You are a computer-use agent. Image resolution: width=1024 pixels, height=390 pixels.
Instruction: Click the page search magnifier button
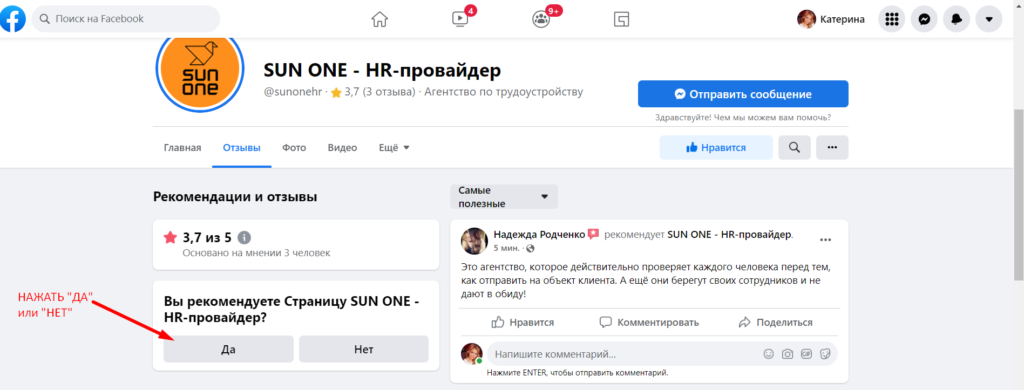pos(794,148)
